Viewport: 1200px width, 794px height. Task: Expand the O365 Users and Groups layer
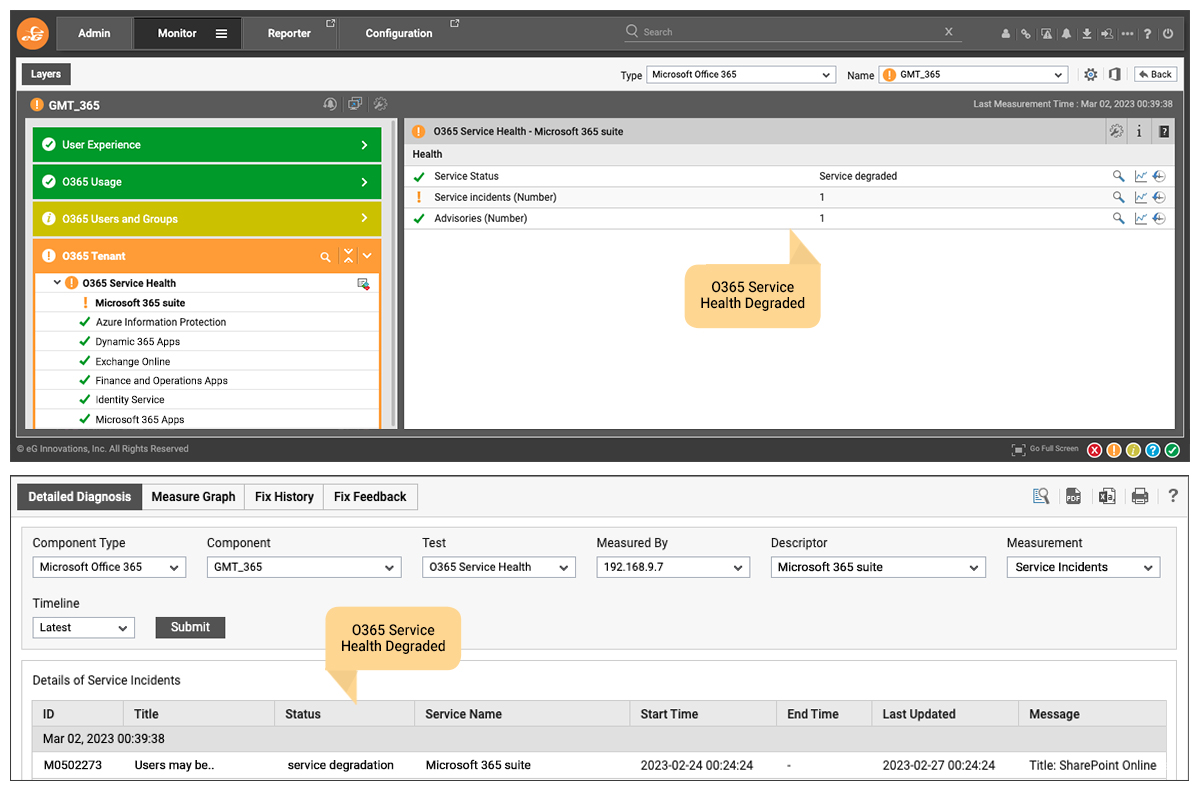coord(207,219)
